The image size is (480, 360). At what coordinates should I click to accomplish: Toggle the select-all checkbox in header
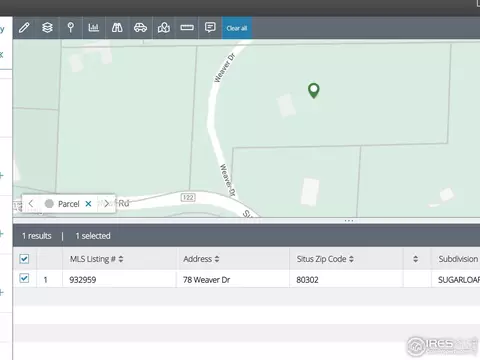pos(24,259)
